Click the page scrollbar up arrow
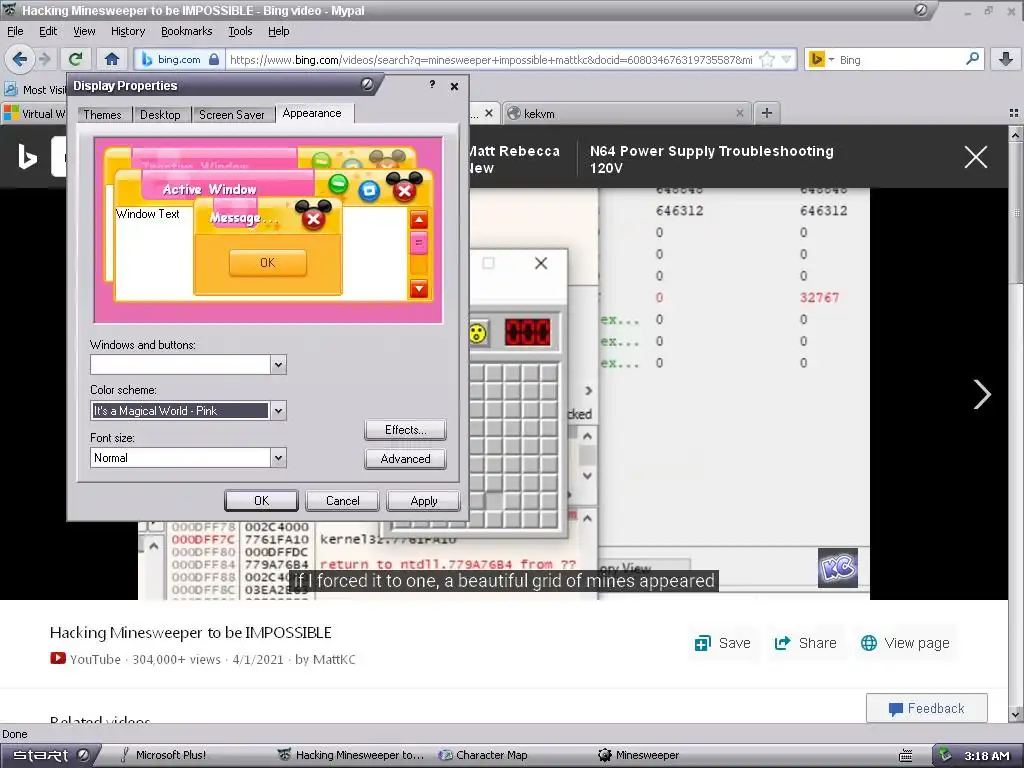The width and height of the screenshot is (1024, 768). tap(1016, 134)
